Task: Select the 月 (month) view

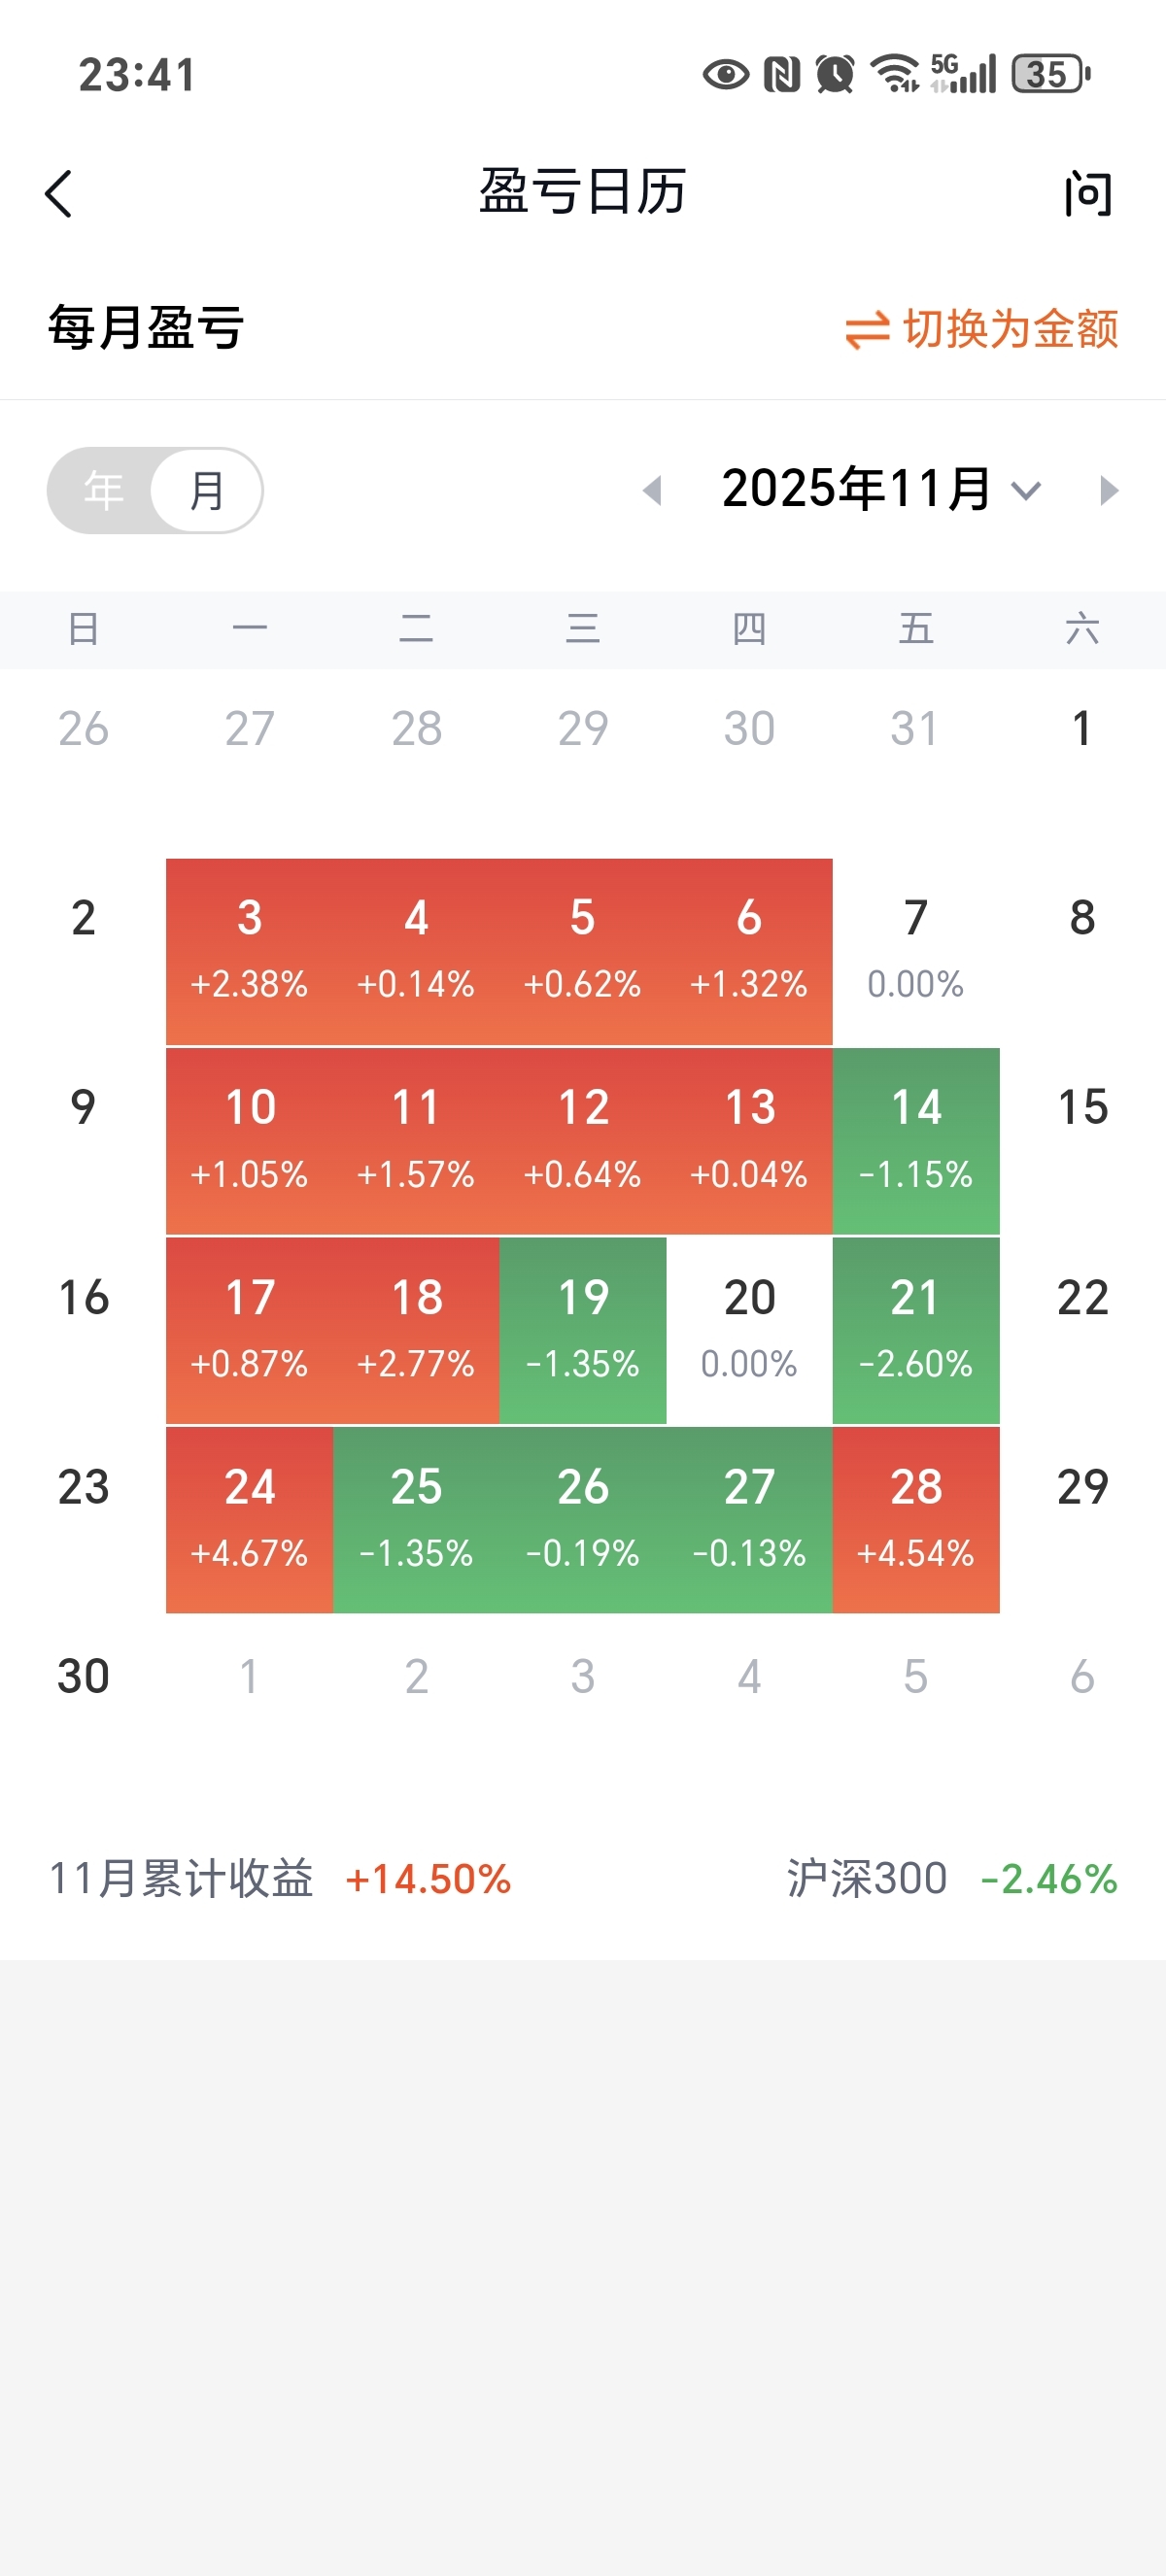Action: pos(207,490)
